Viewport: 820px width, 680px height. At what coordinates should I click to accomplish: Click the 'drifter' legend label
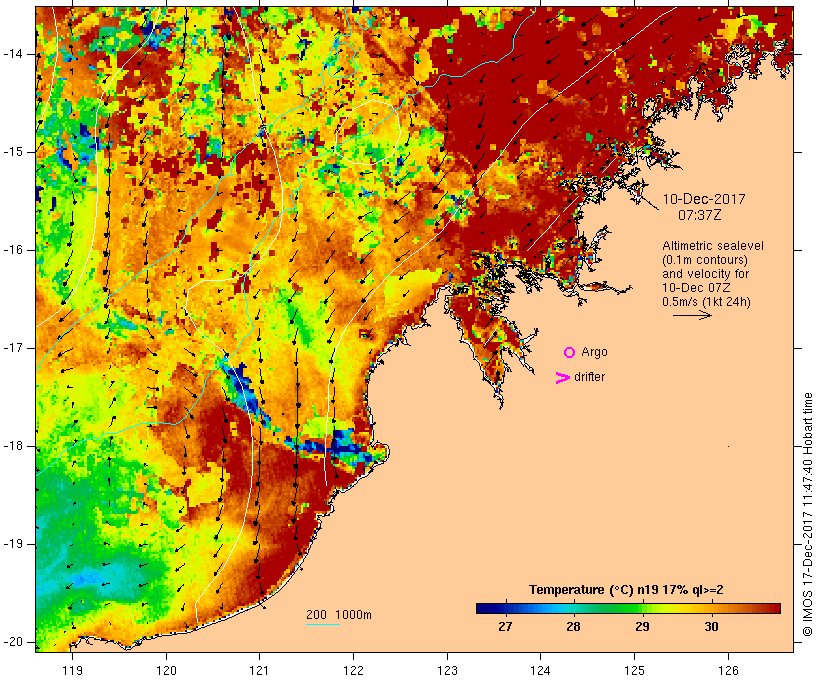589,377
